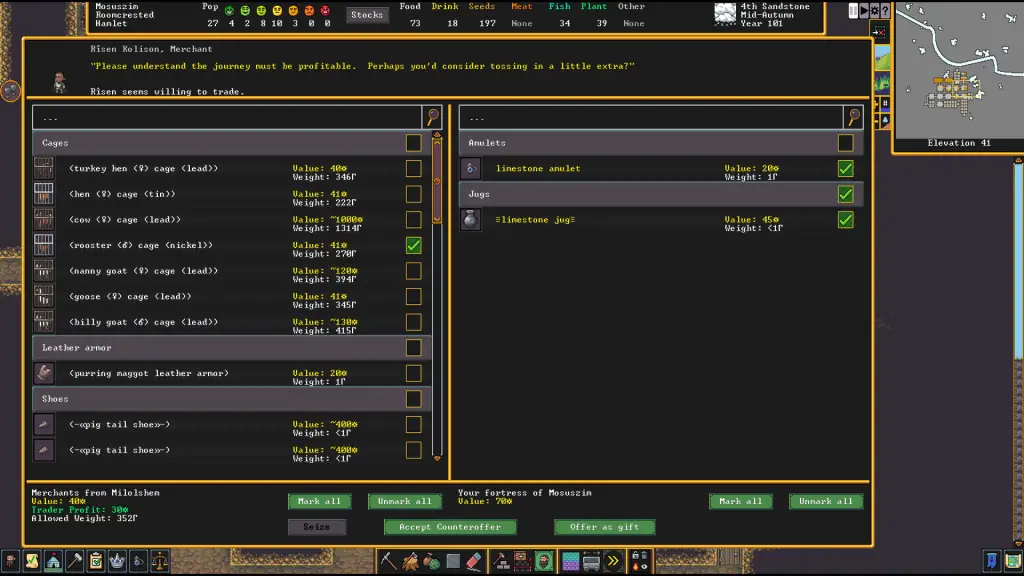Click the fortress minimap
Screen dimensions: 1024x576
tap(959, 69)
